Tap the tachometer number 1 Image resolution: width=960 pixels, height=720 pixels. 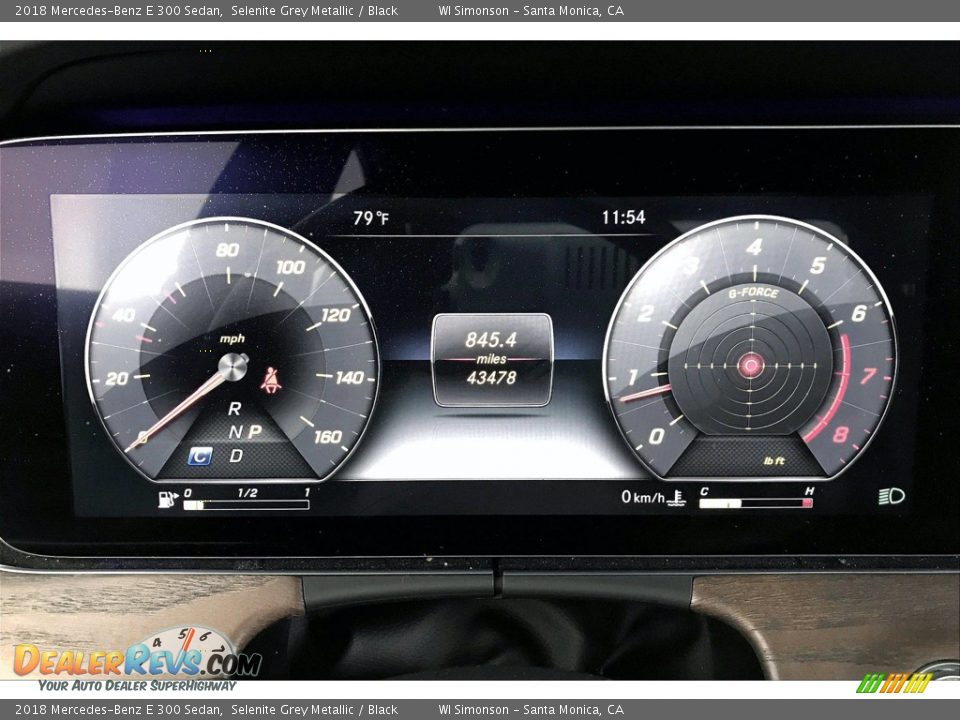pyautogui.click(x=632, y=377)
